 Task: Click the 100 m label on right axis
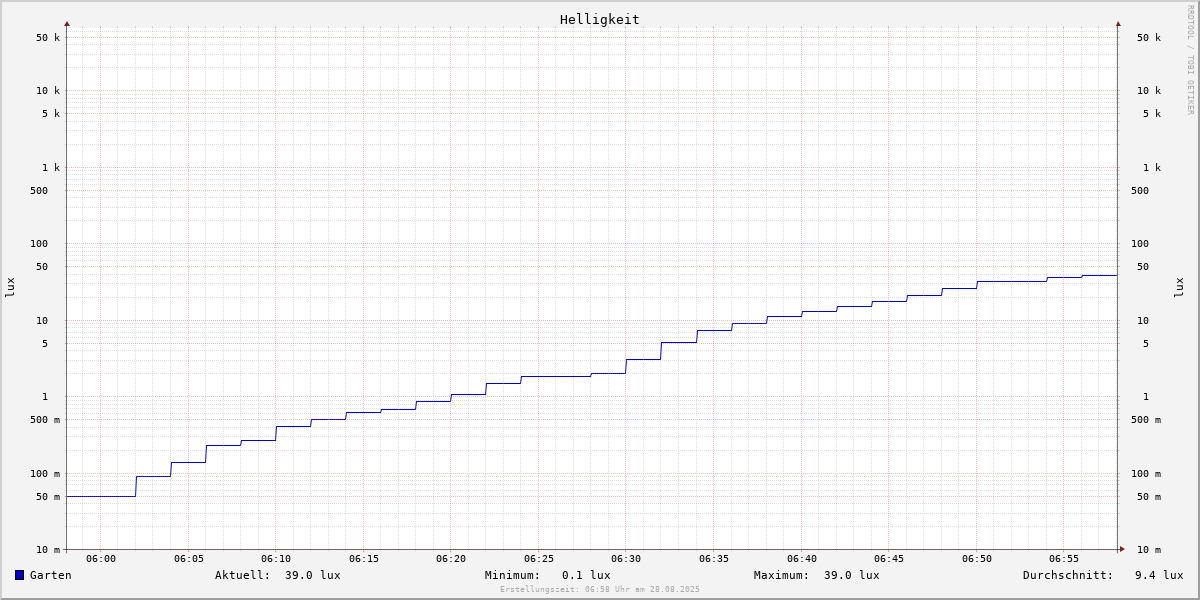1146,474
